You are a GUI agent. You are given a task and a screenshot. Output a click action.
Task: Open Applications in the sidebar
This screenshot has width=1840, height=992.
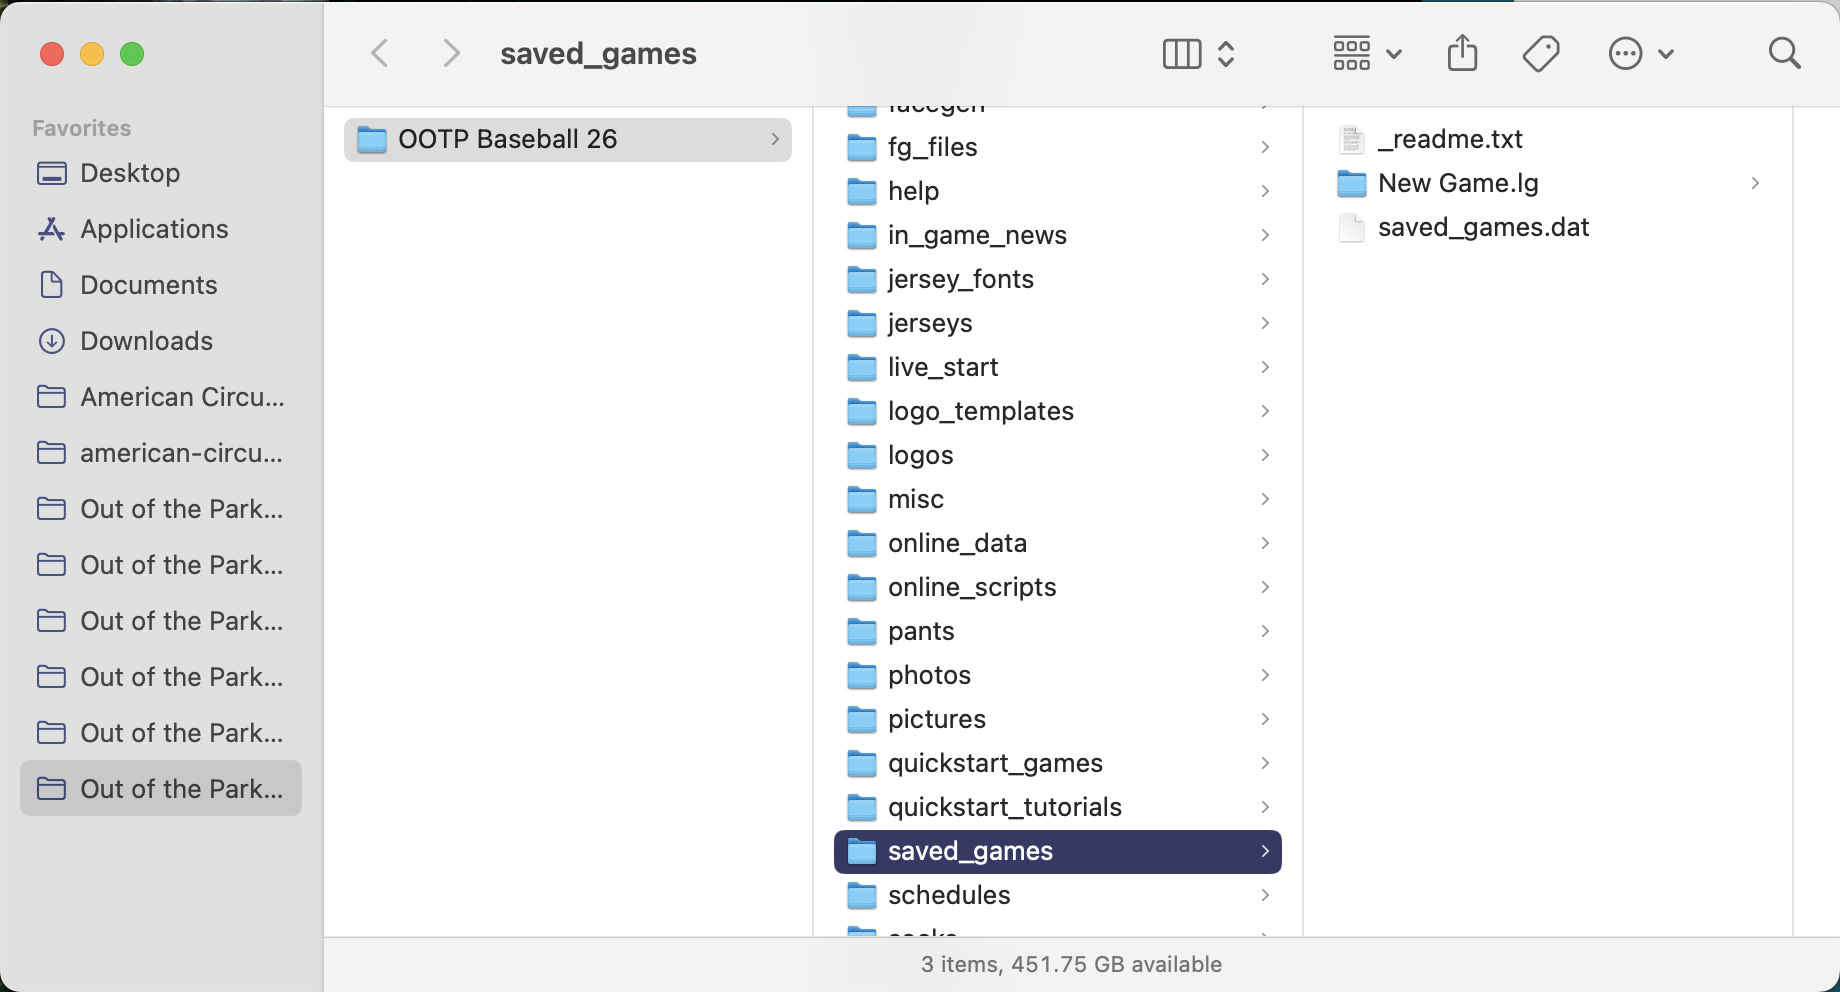coord(161,229)
